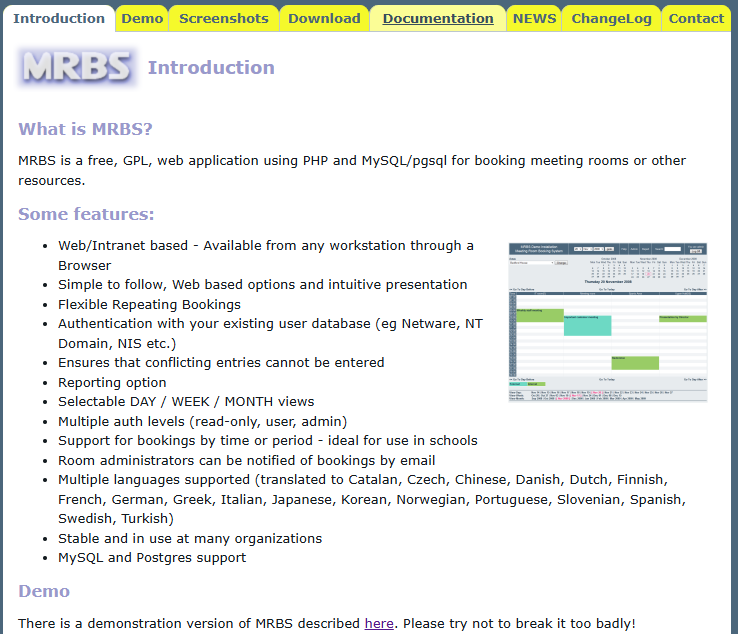Click the 'What is MRBS?' heading

[x=86, y=129]
